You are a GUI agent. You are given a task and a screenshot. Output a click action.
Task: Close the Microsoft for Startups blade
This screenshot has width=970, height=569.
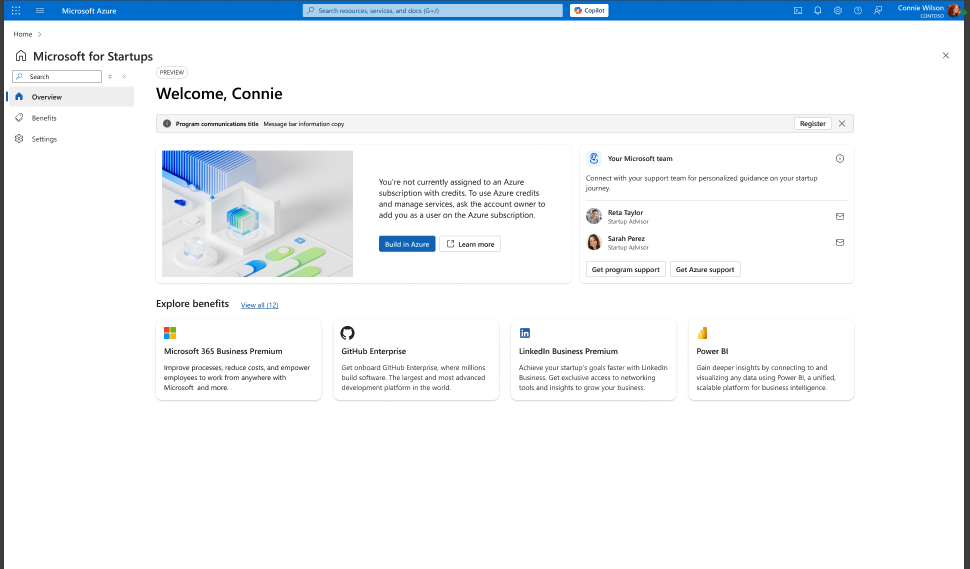point(945,56)
